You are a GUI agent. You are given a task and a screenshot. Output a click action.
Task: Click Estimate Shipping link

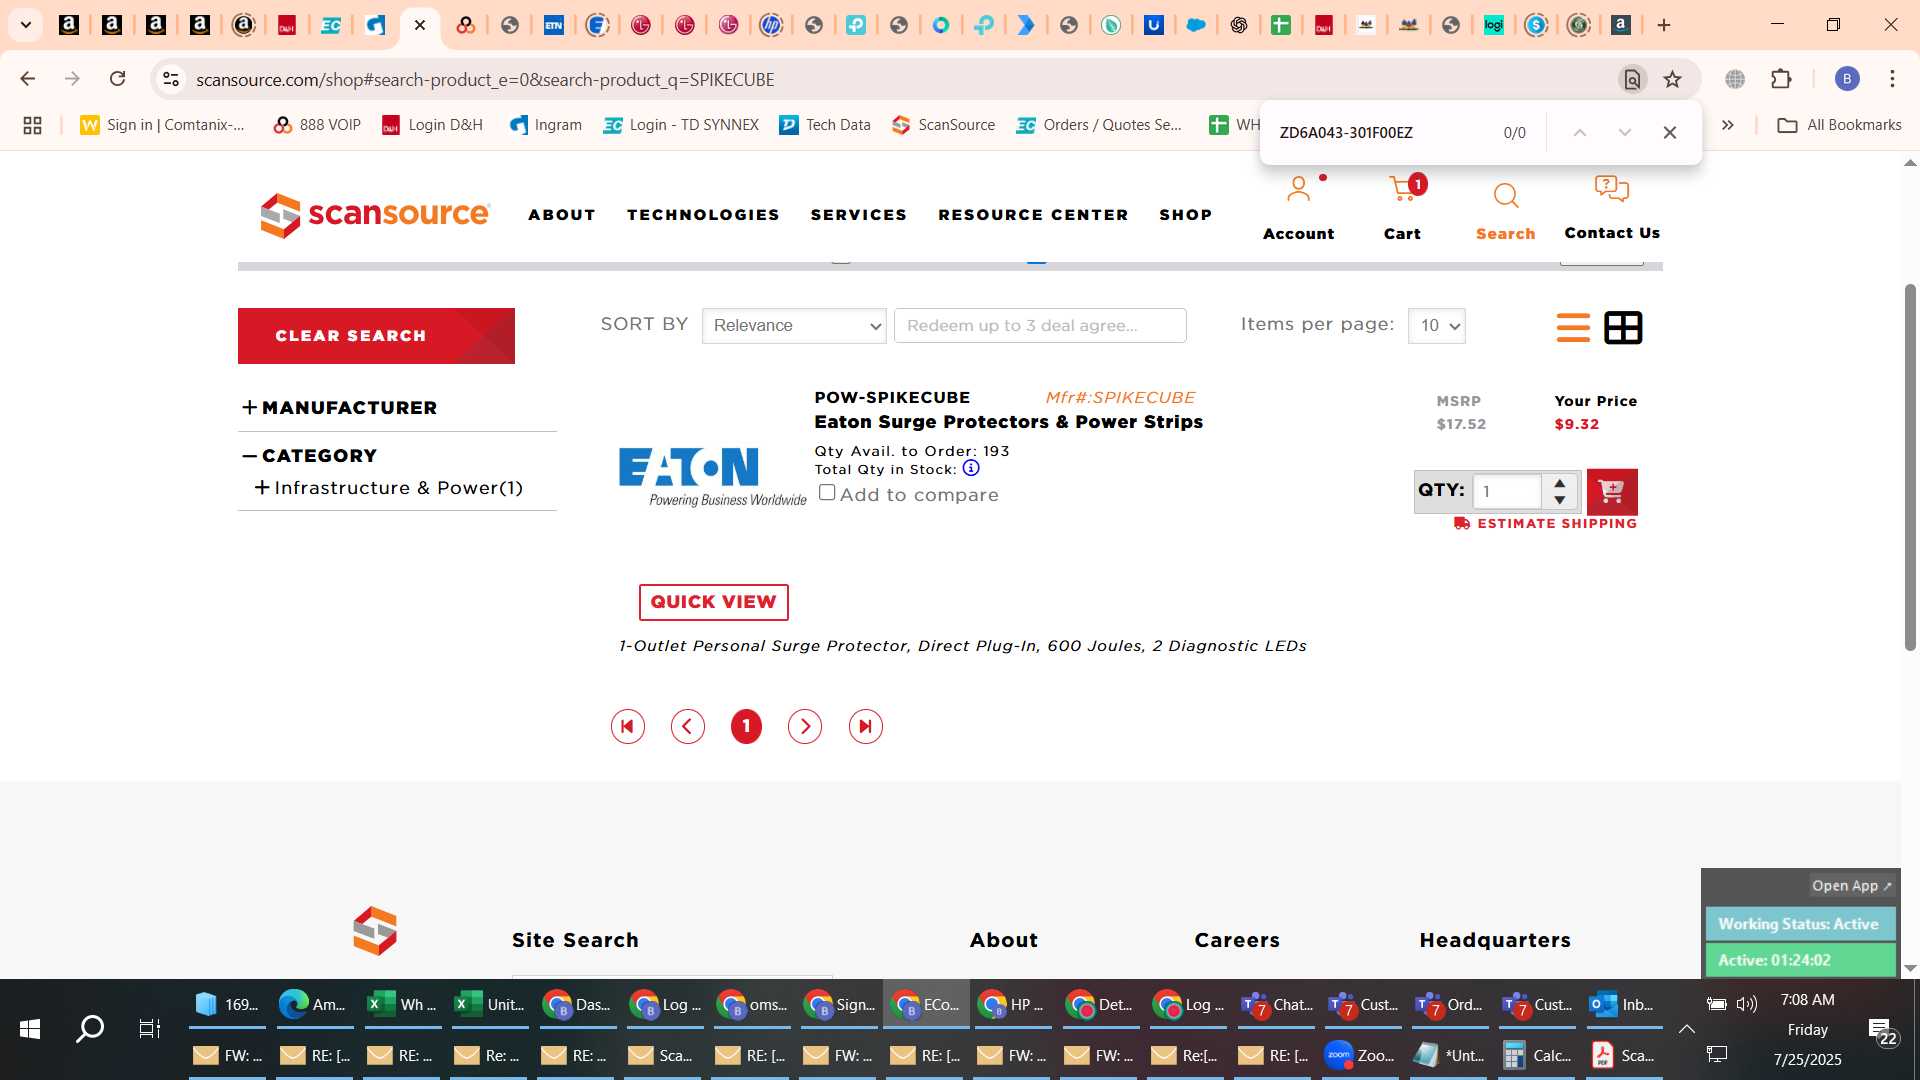[x=1546, y=523]
